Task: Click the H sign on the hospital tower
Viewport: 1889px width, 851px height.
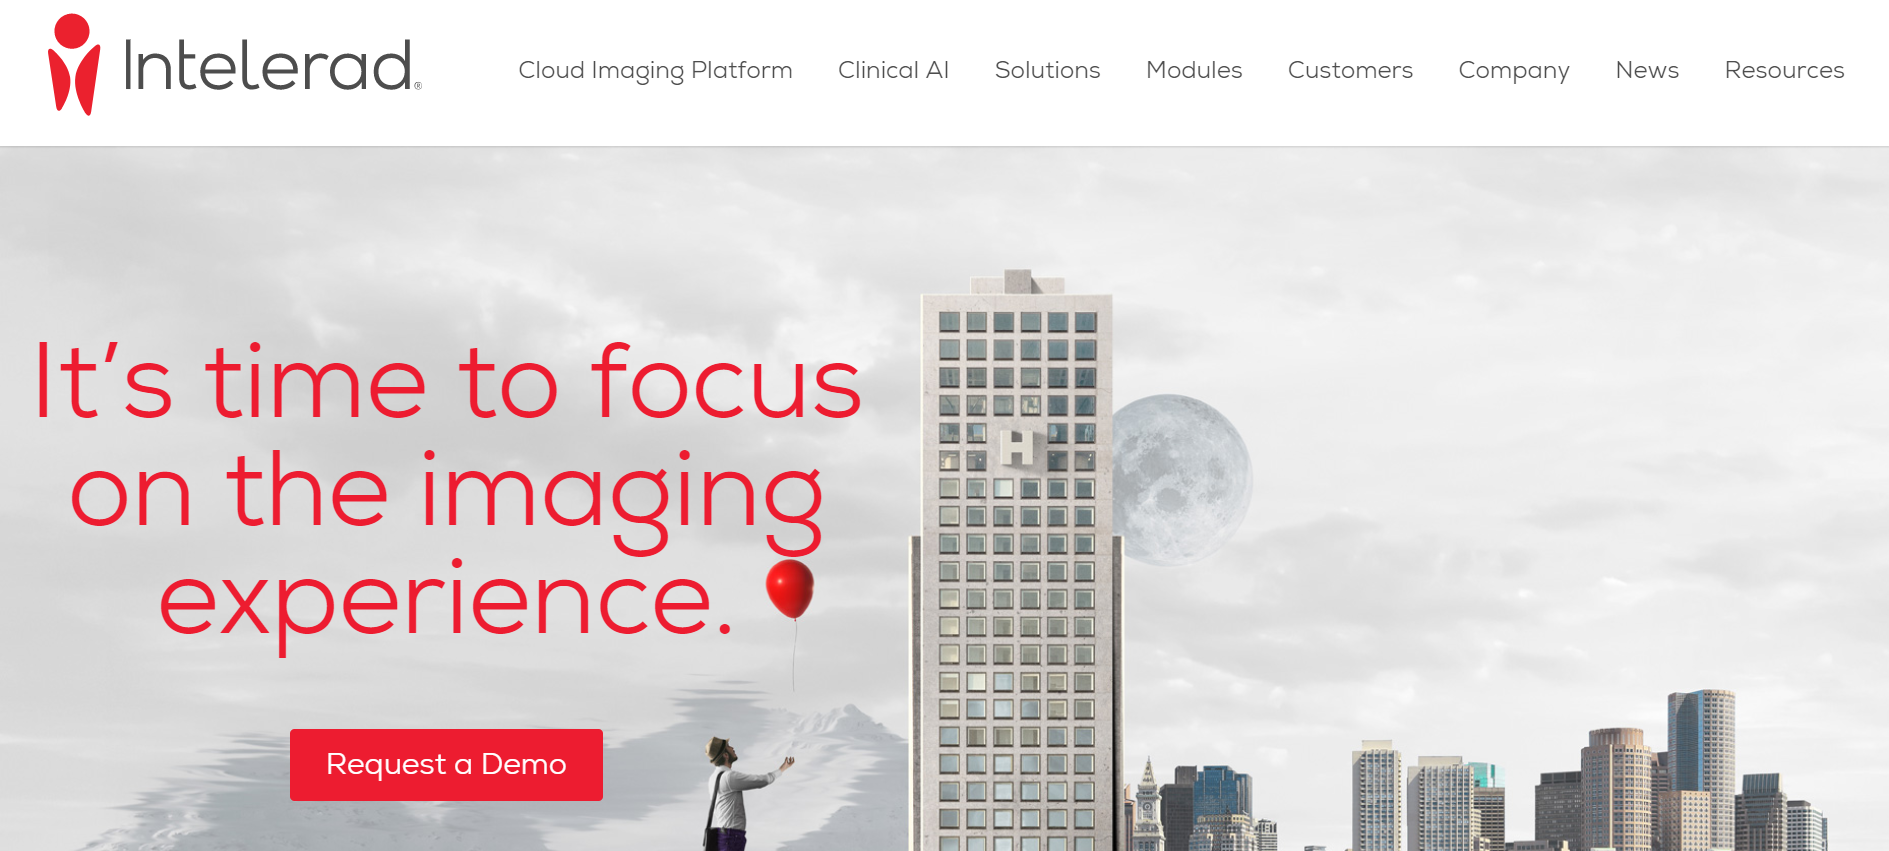Action: [1017, 448]
